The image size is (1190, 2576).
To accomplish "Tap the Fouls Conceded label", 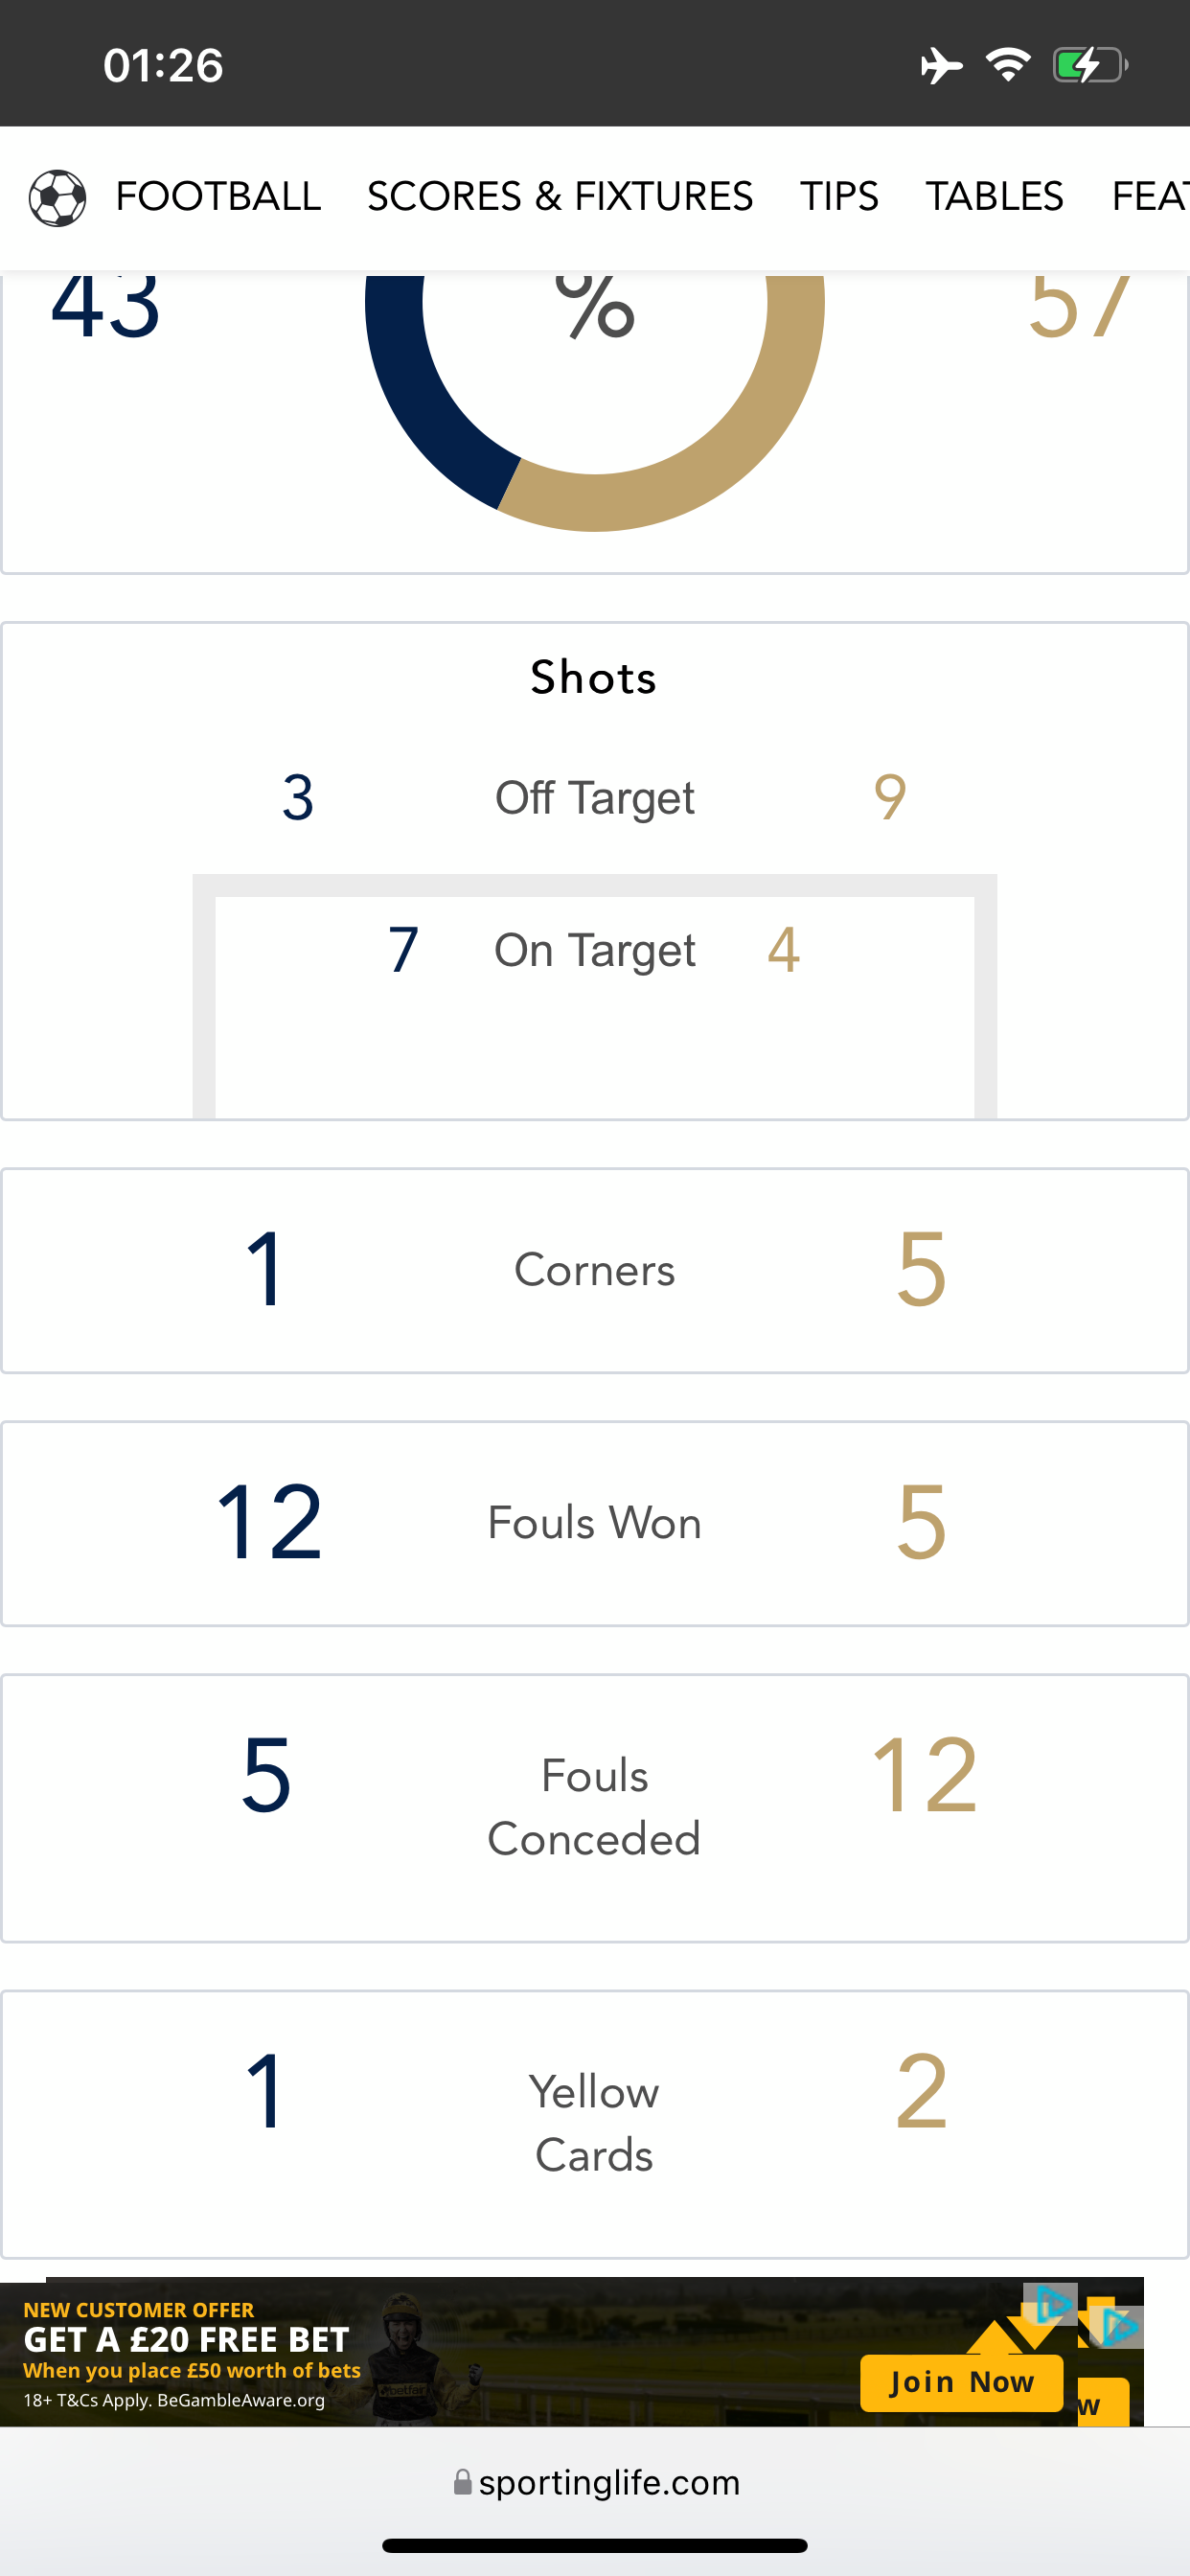I will click(x=594, y=1807).
